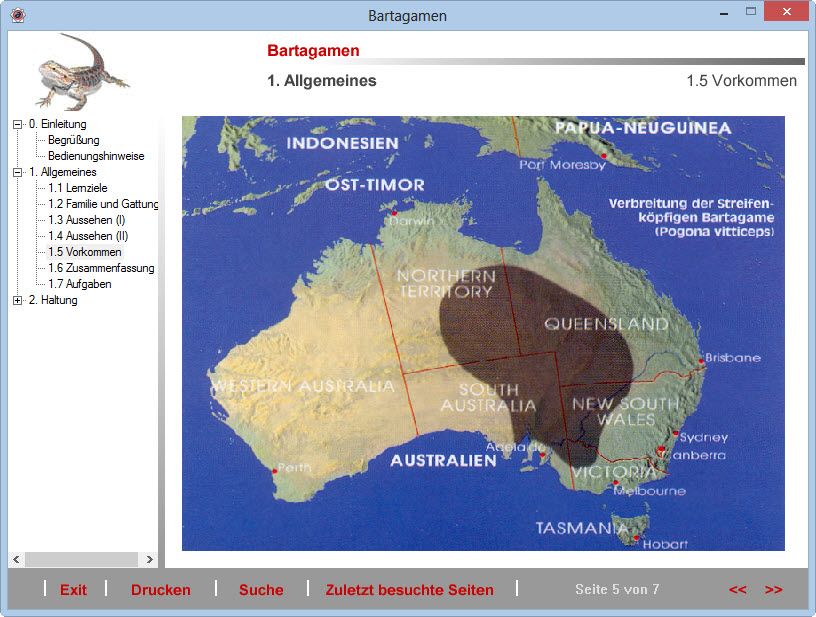Open the Suche search function

click(261, 590)
